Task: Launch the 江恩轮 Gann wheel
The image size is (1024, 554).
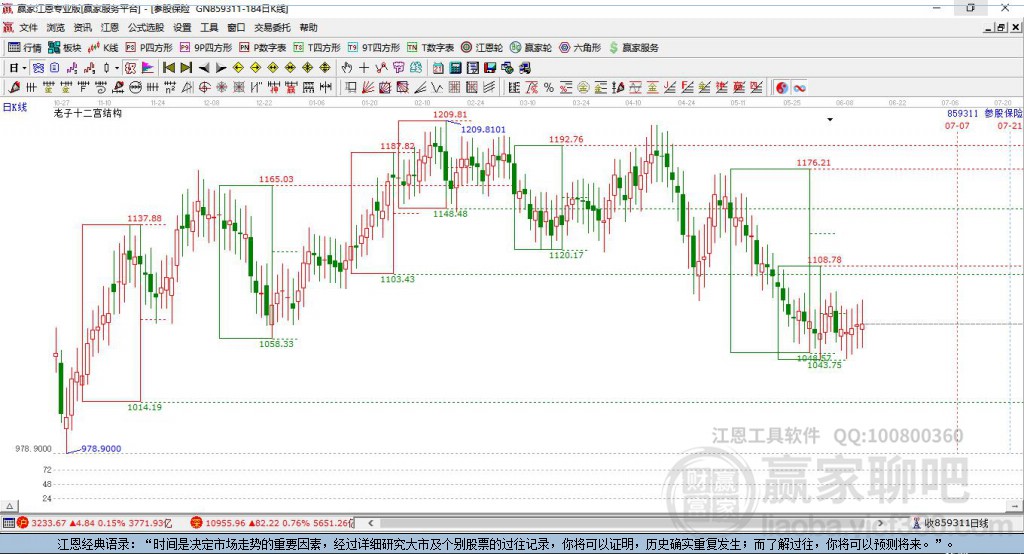Action: click(482, 48)
